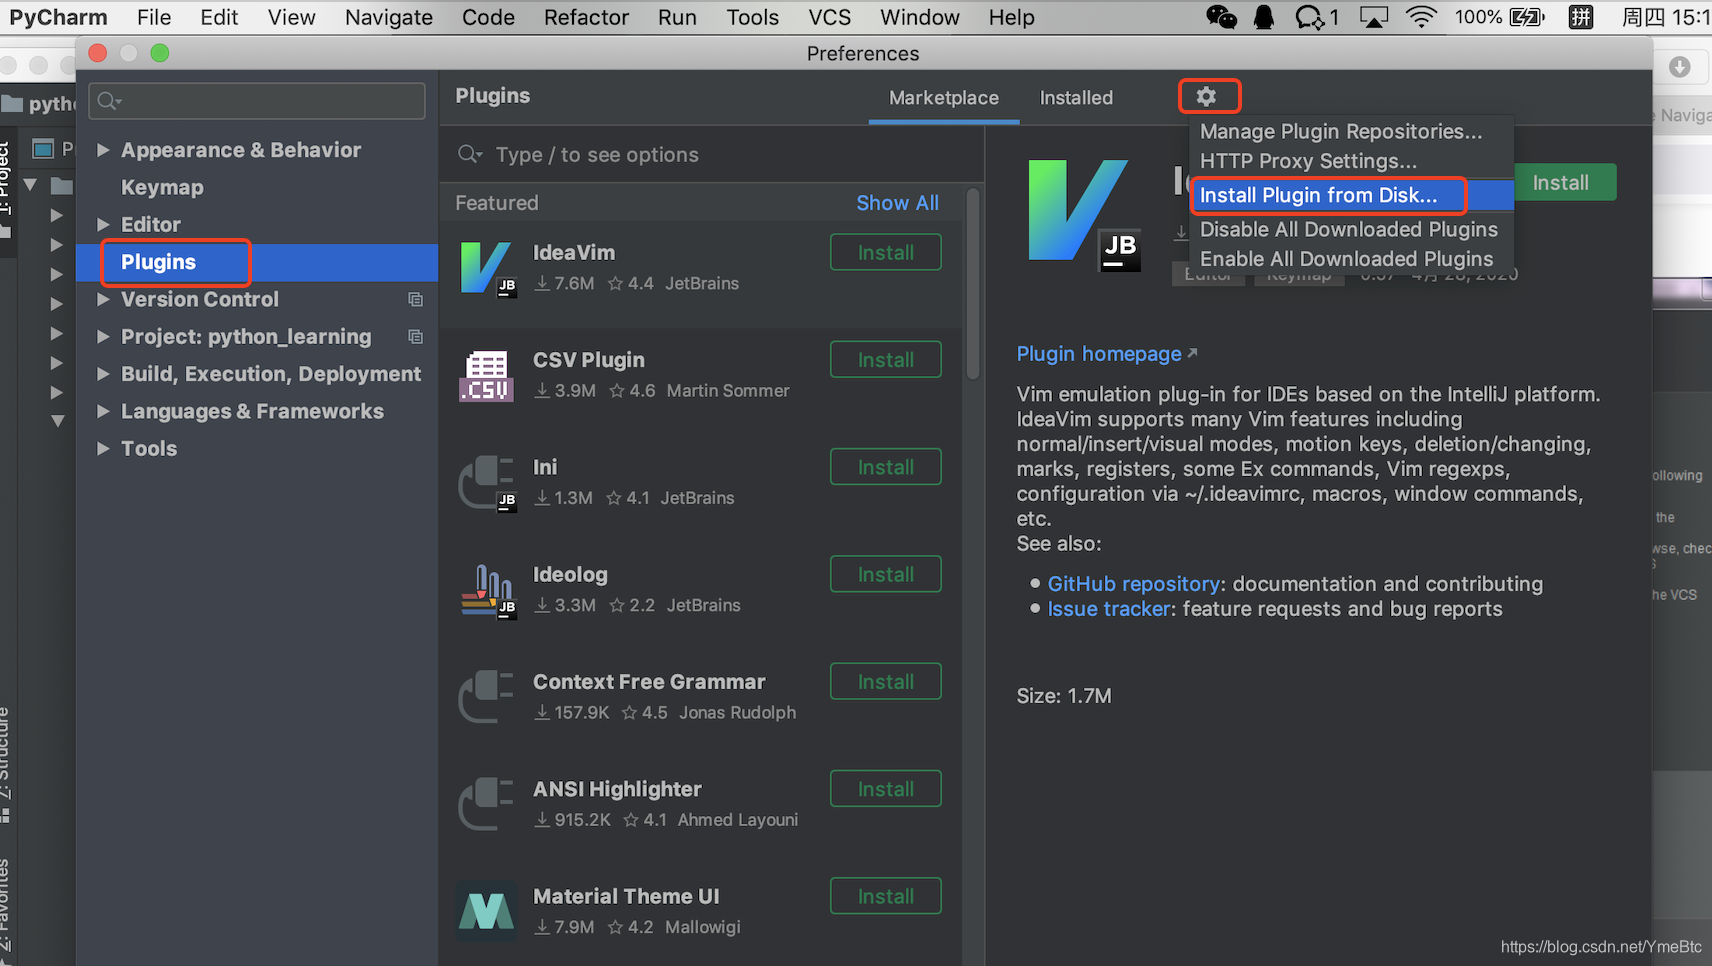This screenshot has height=966, width=1712.
Task: Click Show All featured plugins link
Action: point(897,203)
